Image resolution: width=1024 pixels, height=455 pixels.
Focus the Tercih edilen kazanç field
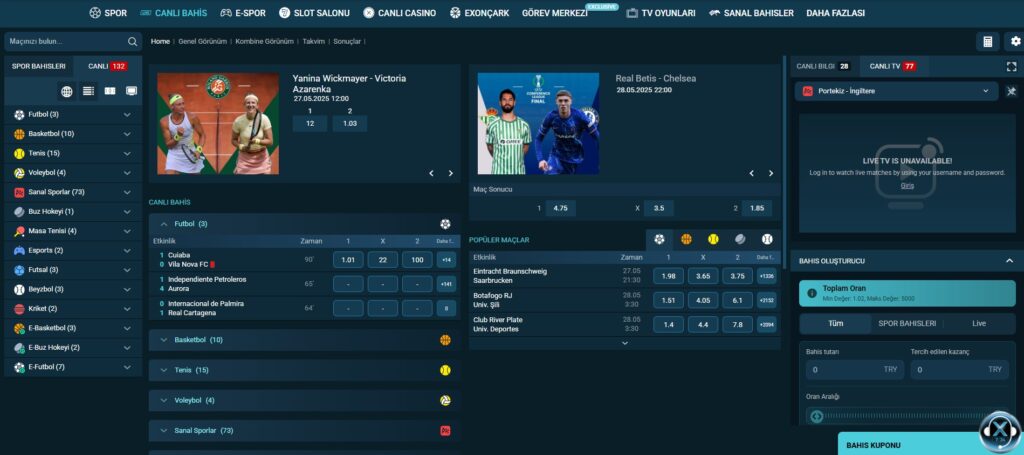[x=959, y=369]
